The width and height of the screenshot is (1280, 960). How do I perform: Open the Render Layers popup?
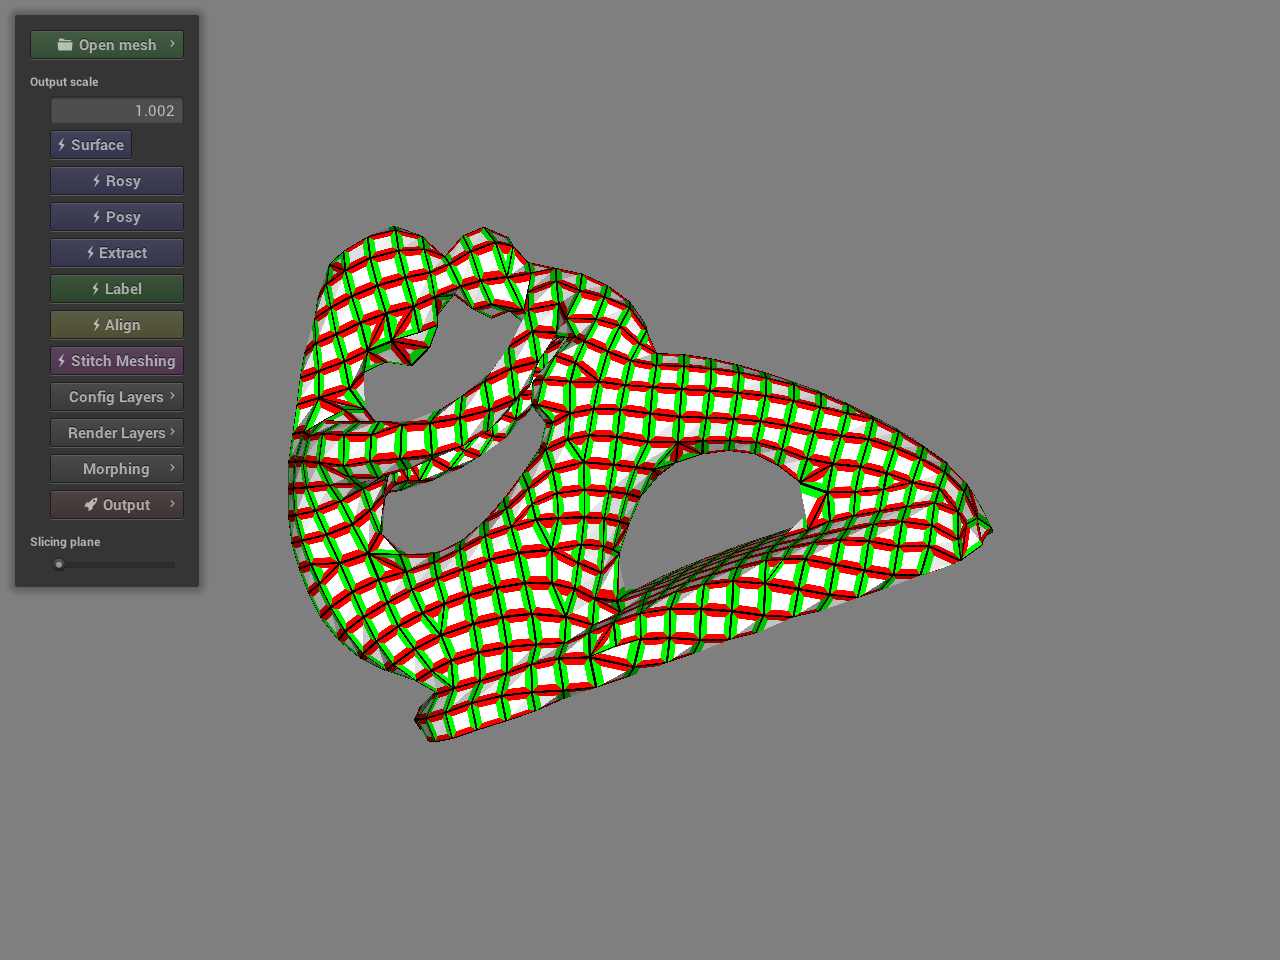click(x=117, y=433)
